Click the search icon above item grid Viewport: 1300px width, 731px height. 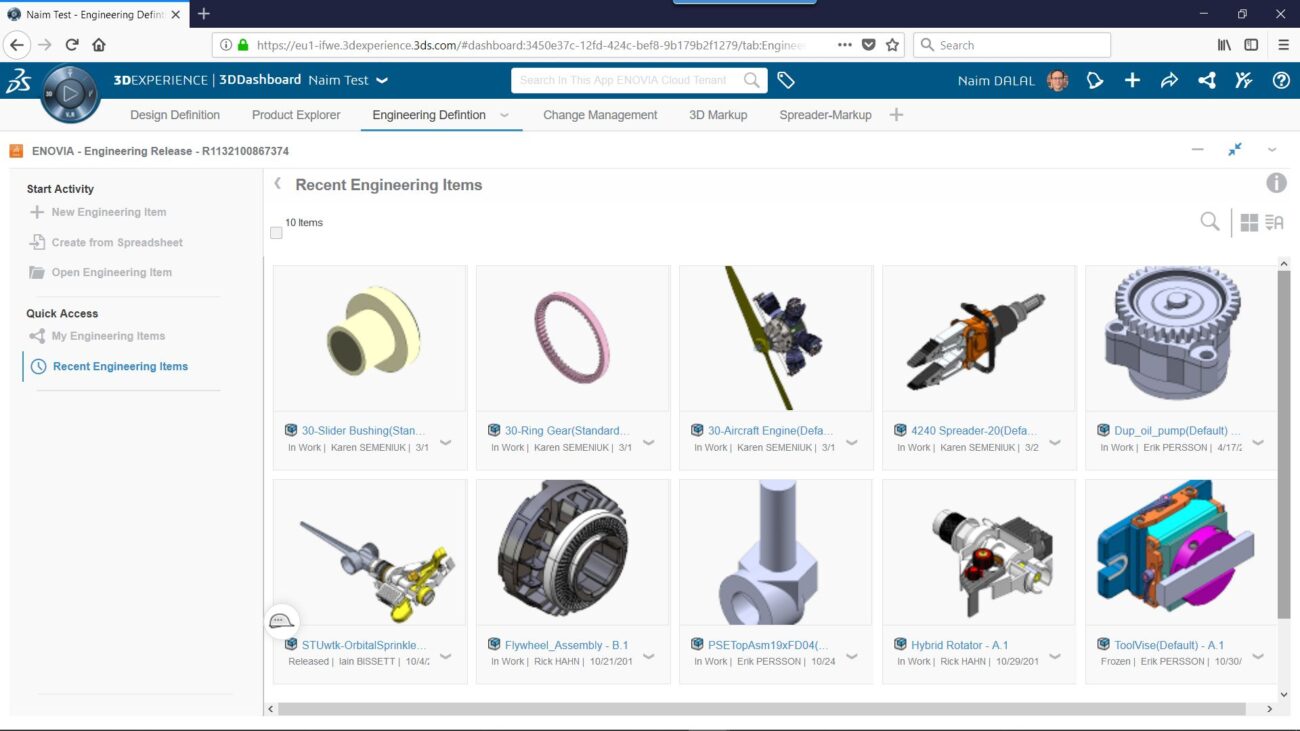tap(1210, 222)
